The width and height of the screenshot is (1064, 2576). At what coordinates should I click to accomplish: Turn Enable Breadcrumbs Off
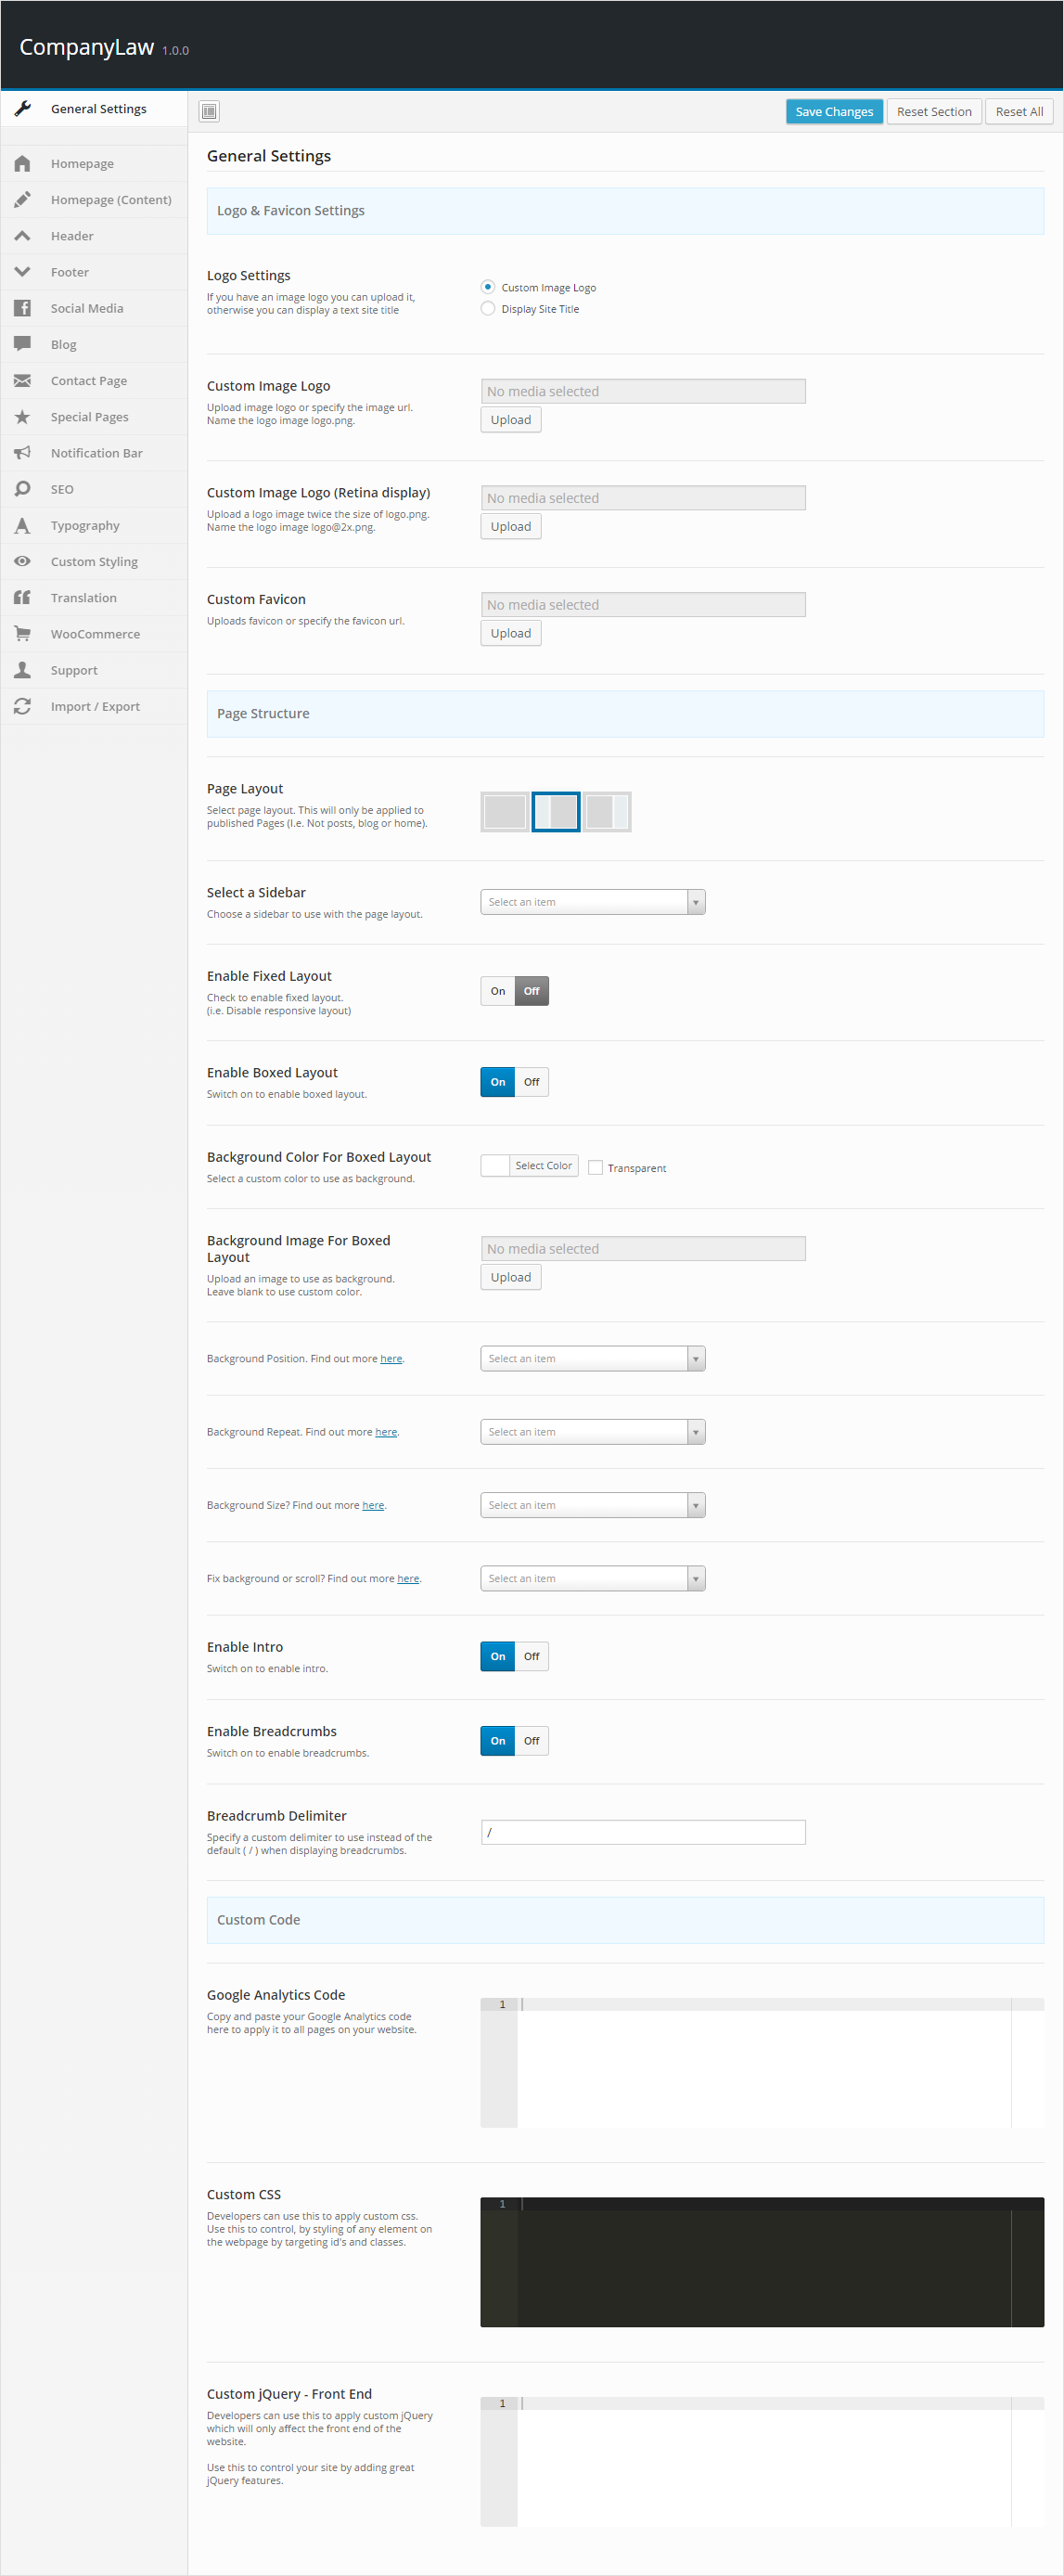coord(532,1741)
